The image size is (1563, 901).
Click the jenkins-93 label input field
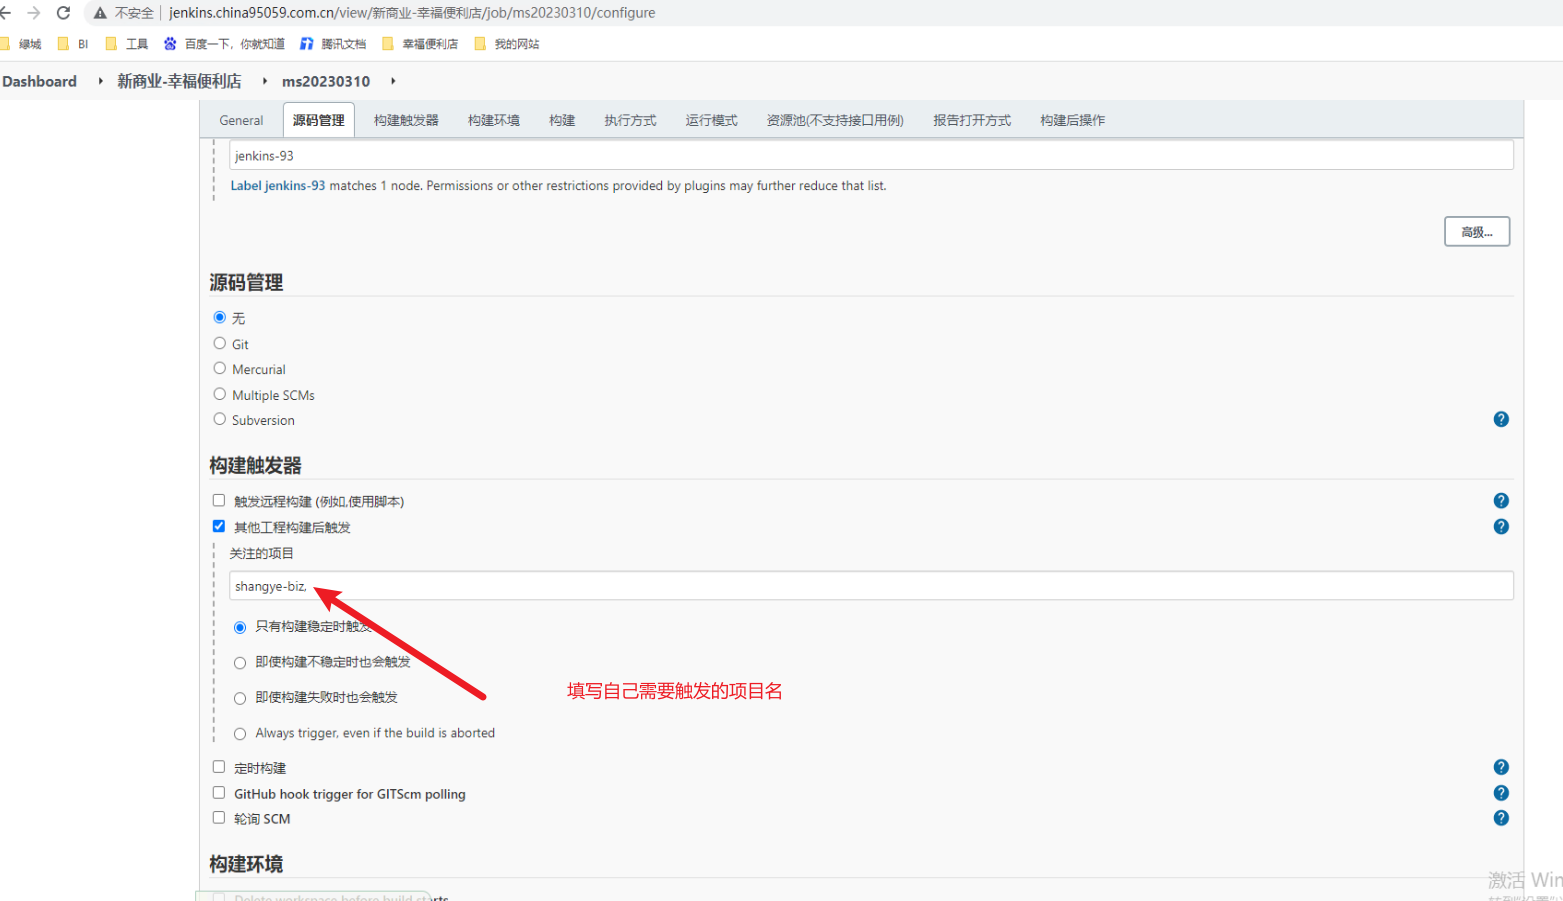pos(871,155)
